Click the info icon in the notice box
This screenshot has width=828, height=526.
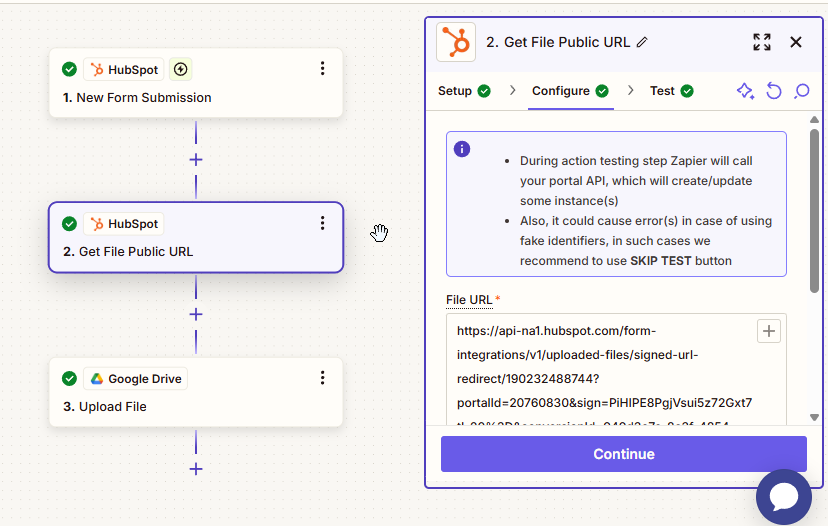click(462, 149)
